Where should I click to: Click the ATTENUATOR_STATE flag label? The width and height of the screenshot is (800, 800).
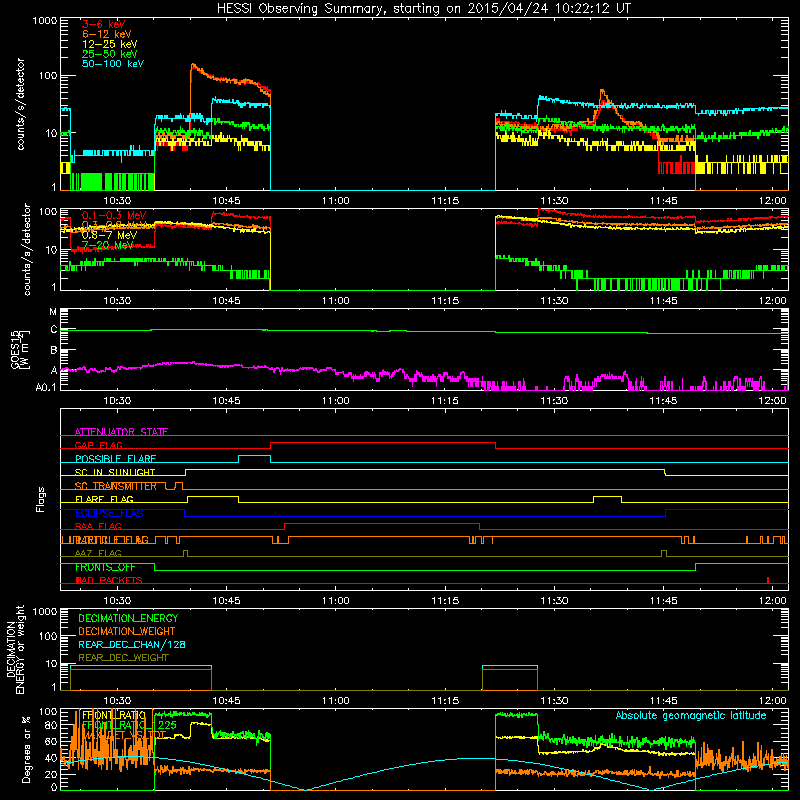pyautogui.click(x=121, y=432)
